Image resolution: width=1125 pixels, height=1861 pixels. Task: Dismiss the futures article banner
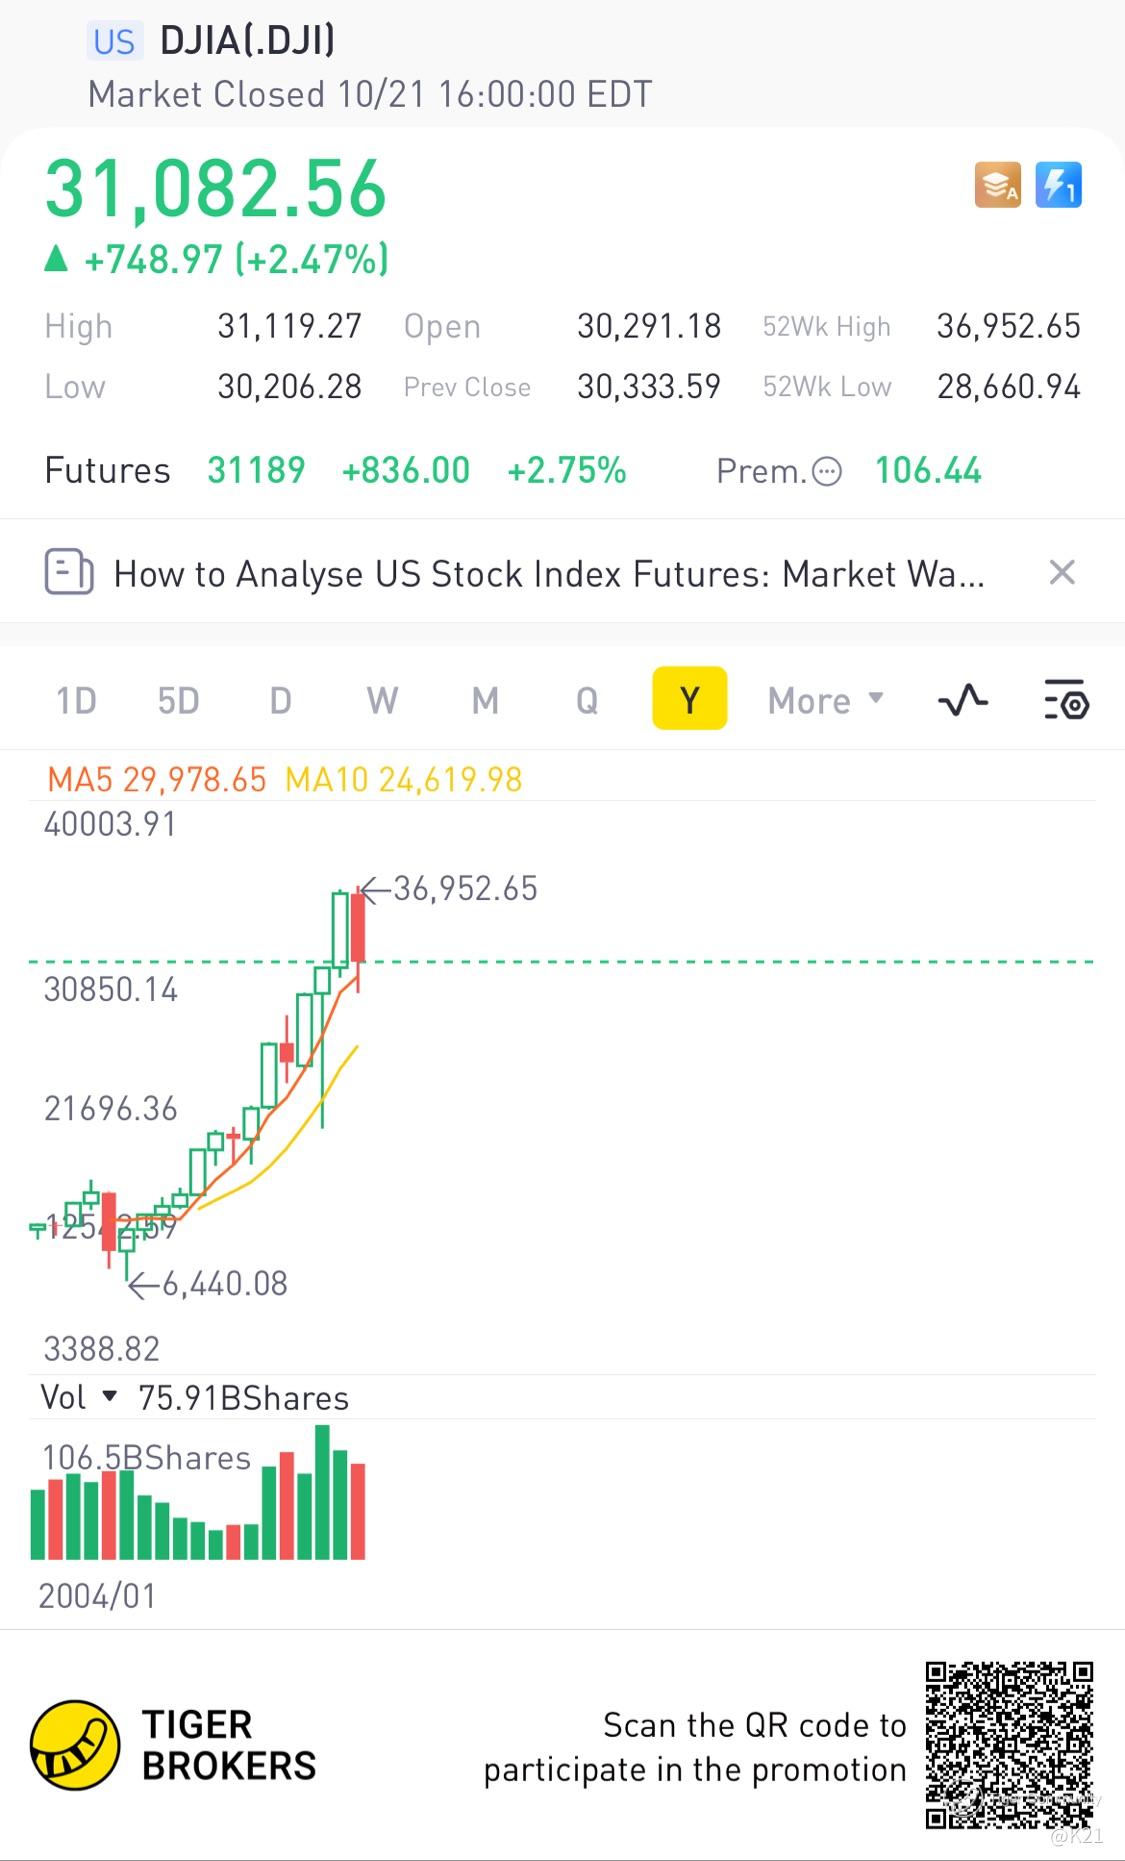point(1061,573)
